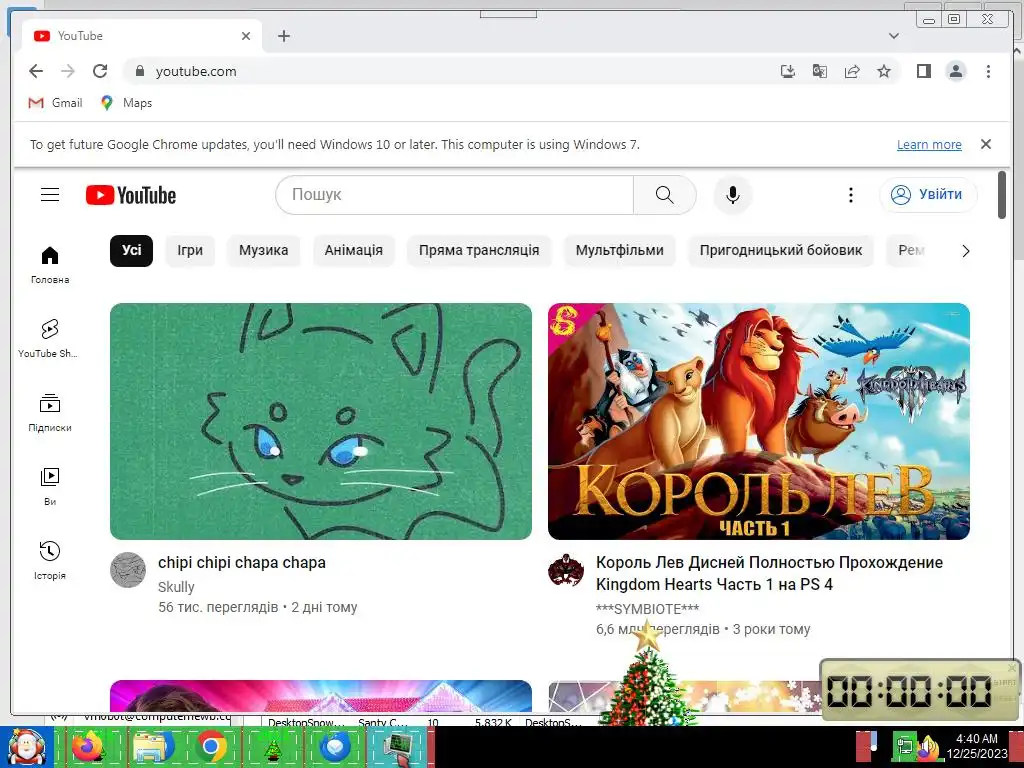
Task: Click the YouTube logo
Action: 131,195
